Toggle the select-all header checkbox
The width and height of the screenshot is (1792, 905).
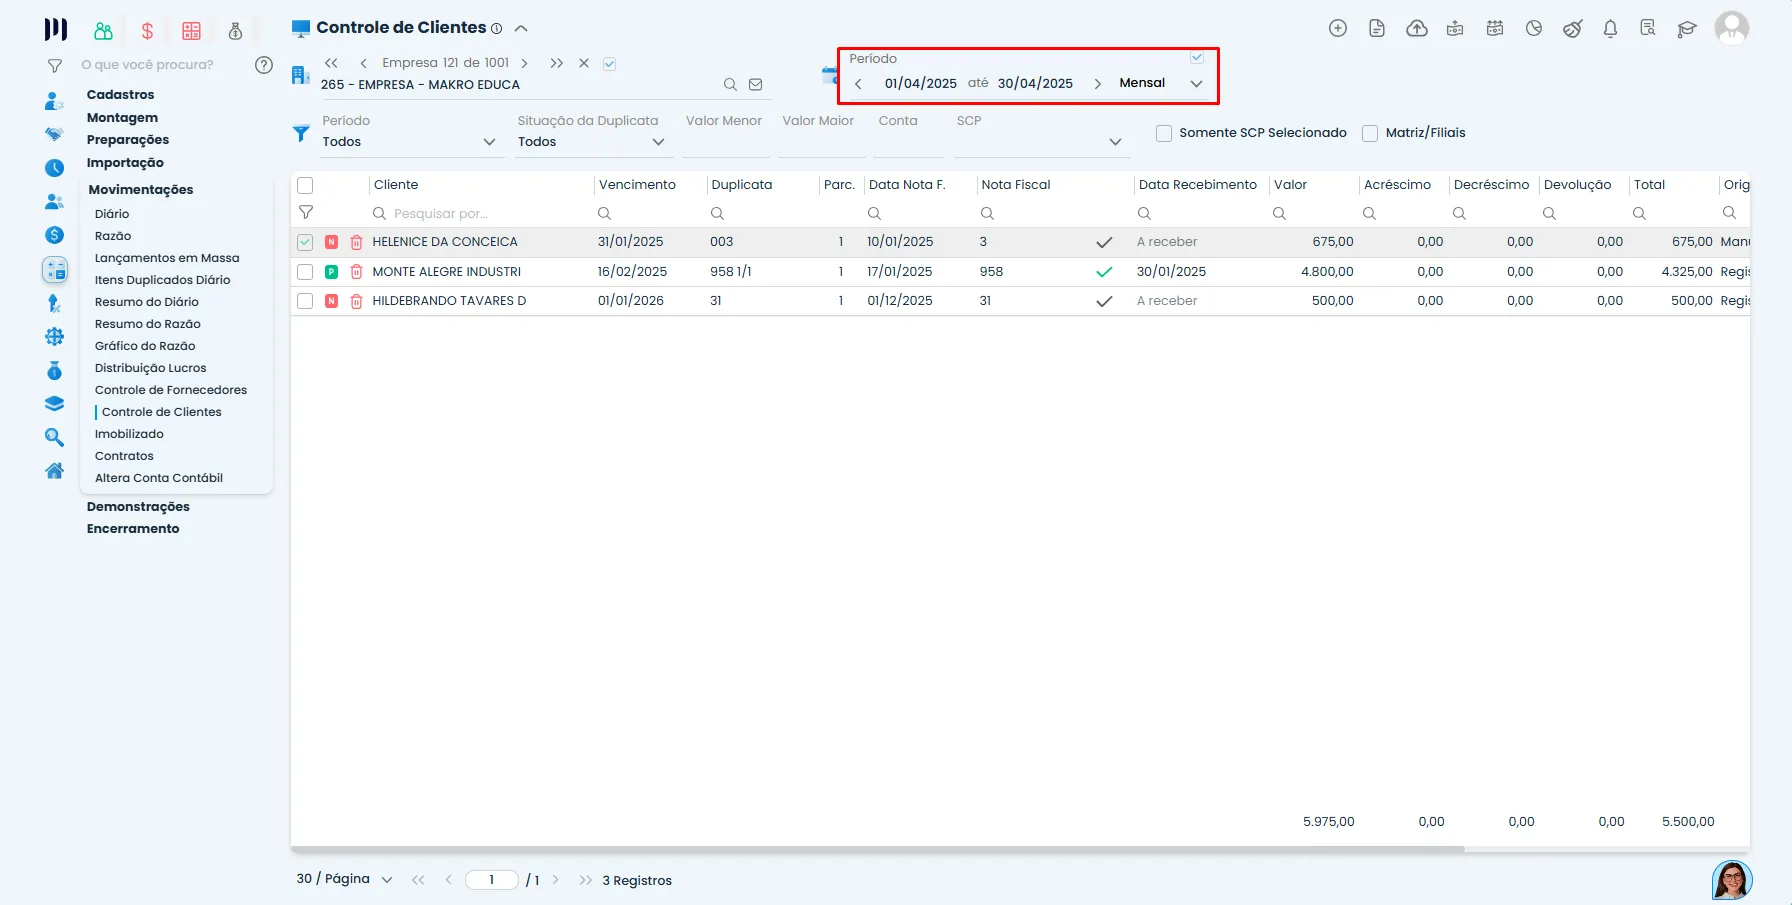pyautogui.click(x=305, y=185)
